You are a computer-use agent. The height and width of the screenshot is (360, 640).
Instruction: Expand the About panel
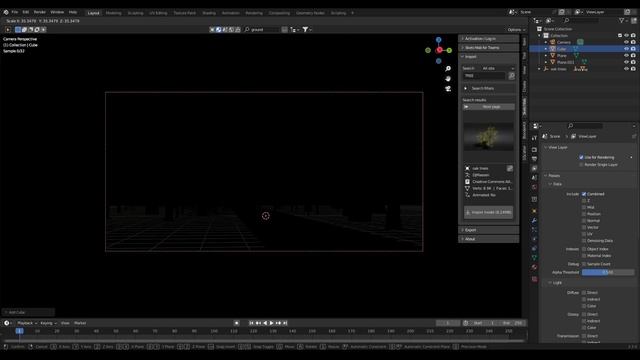pyautogui.click(x=489, y=239)
